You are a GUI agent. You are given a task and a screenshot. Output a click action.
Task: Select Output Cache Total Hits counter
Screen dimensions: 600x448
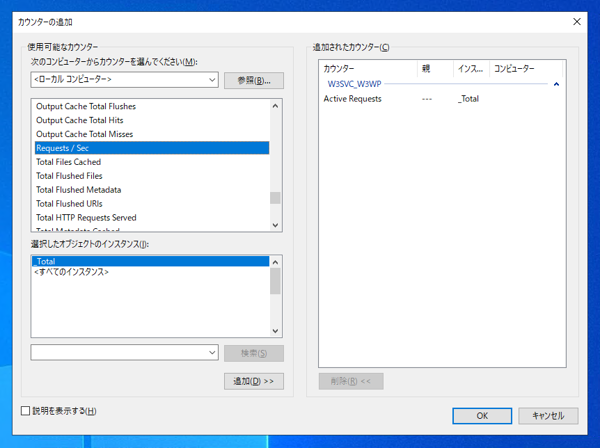click(x=152, y=120)
